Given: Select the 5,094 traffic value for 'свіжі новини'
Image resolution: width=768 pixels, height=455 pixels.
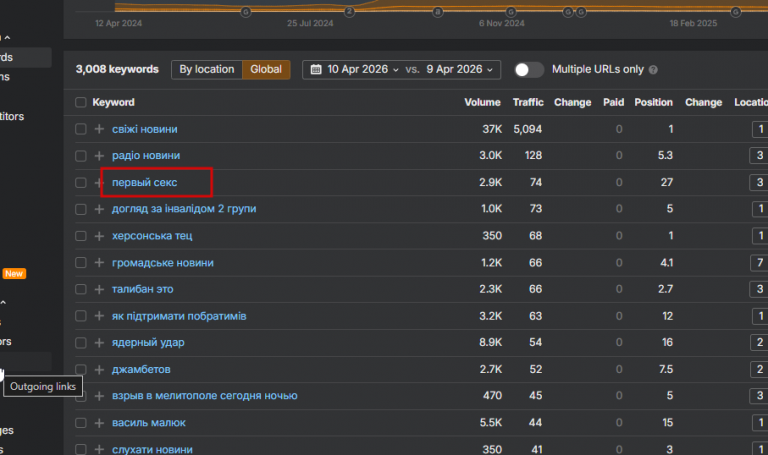Looking at the screenshot, I should (528, 129).
